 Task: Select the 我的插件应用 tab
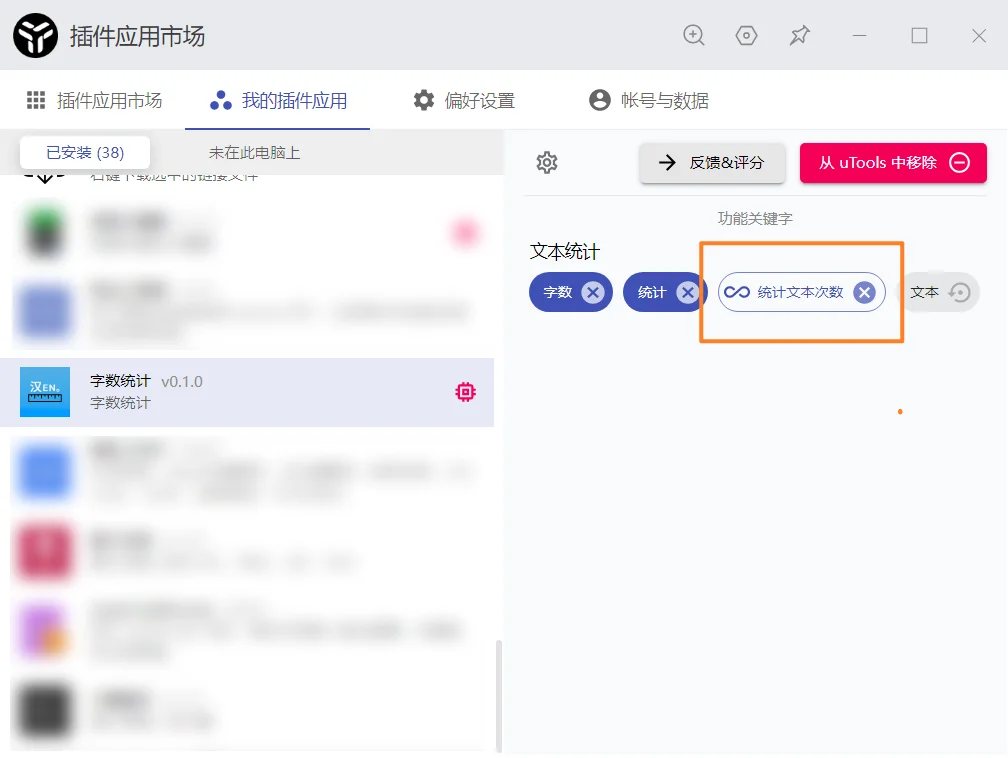click(279, 100)
